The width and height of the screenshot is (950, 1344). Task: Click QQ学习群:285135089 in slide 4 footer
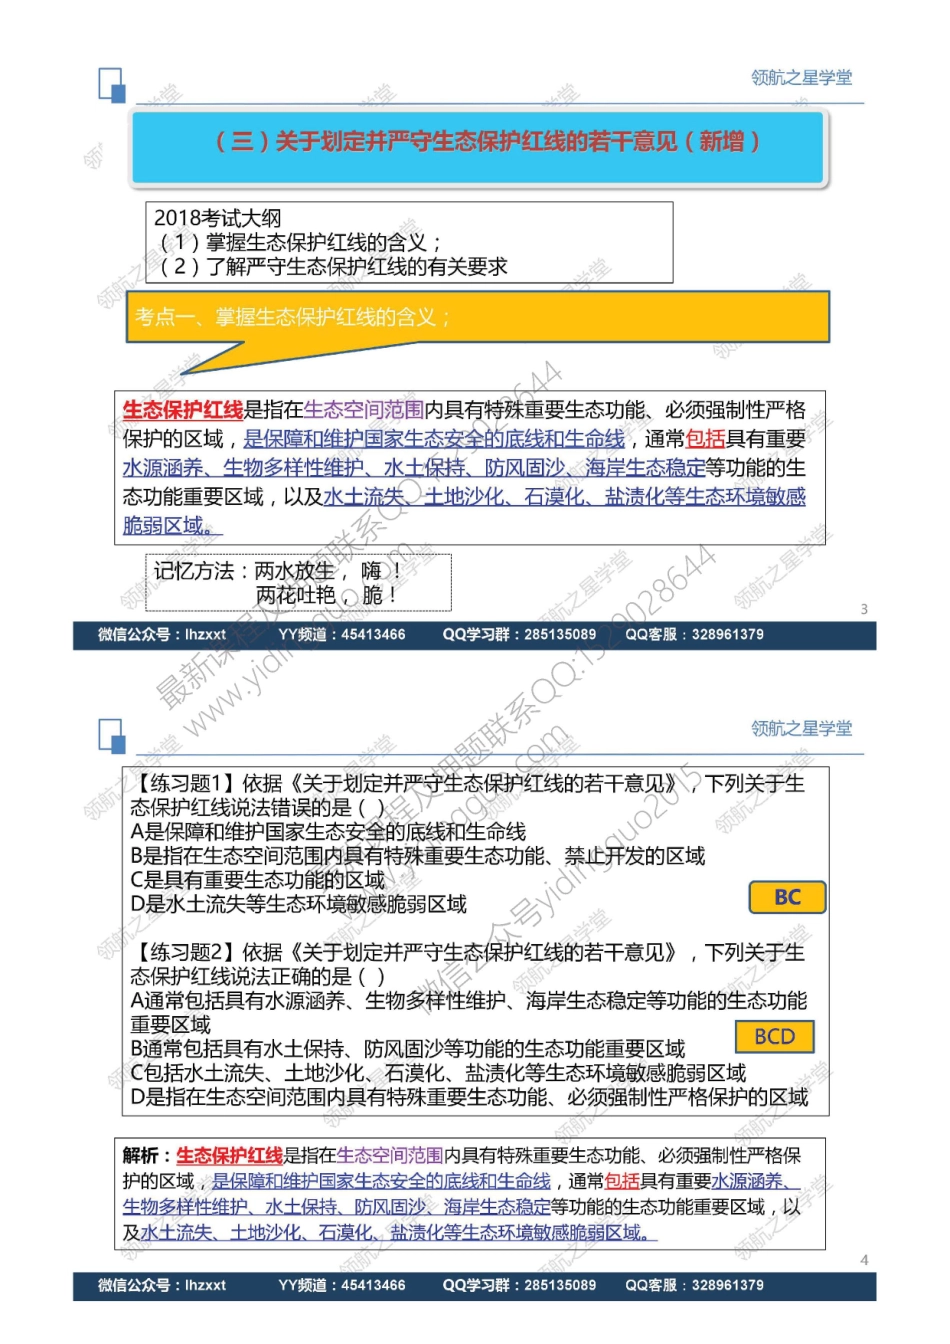(519, 1285)
